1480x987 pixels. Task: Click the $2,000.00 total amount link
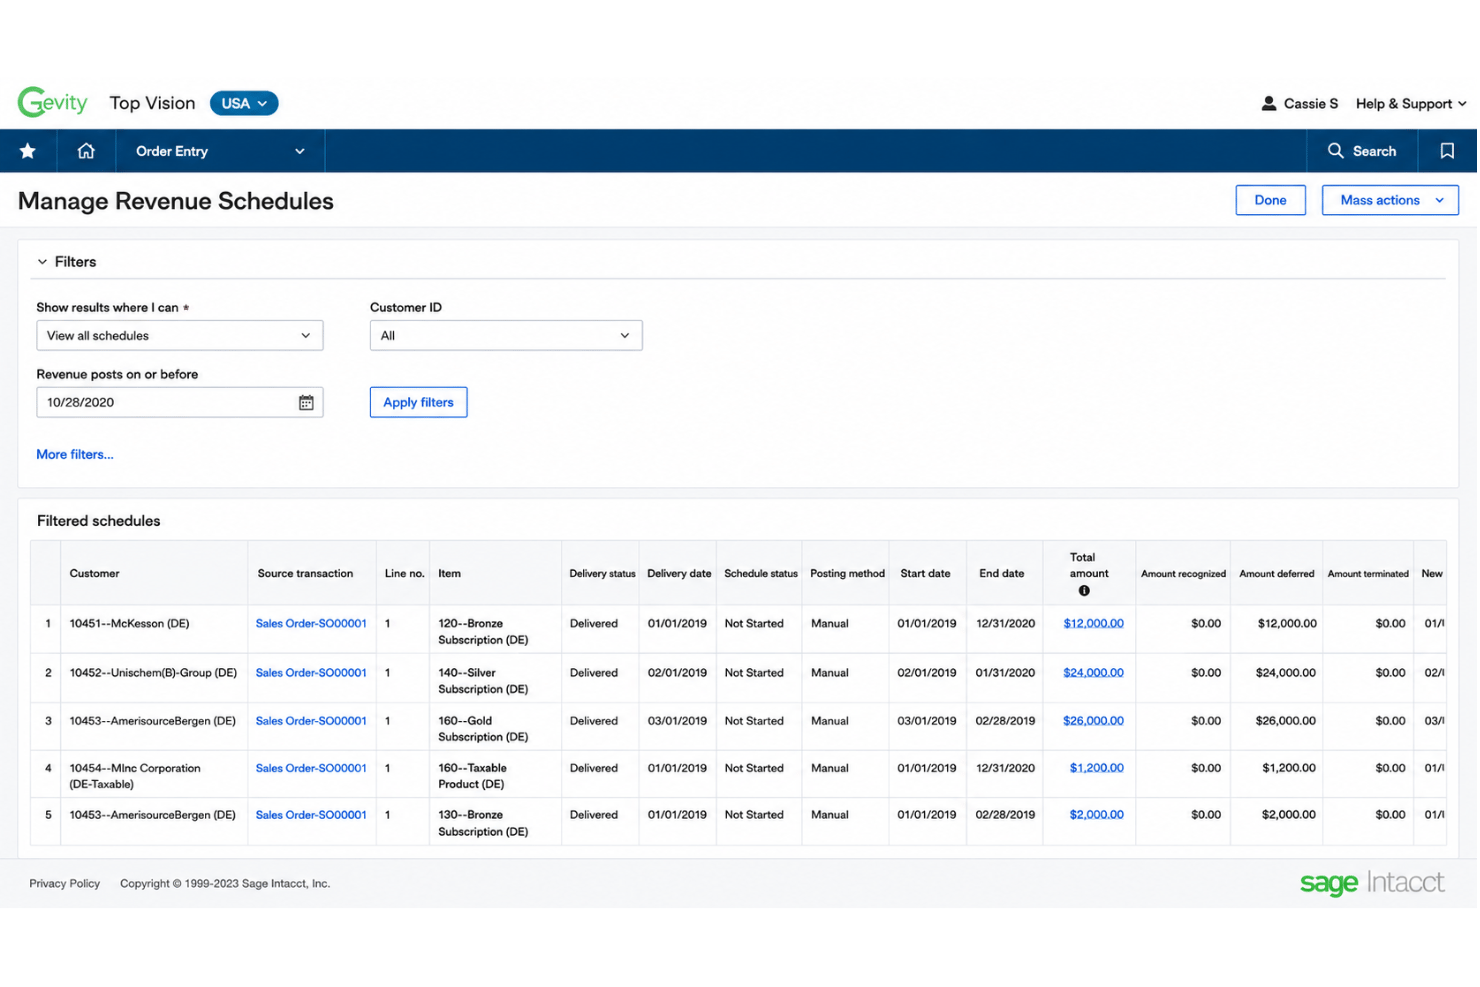[x=1099, y=816]
